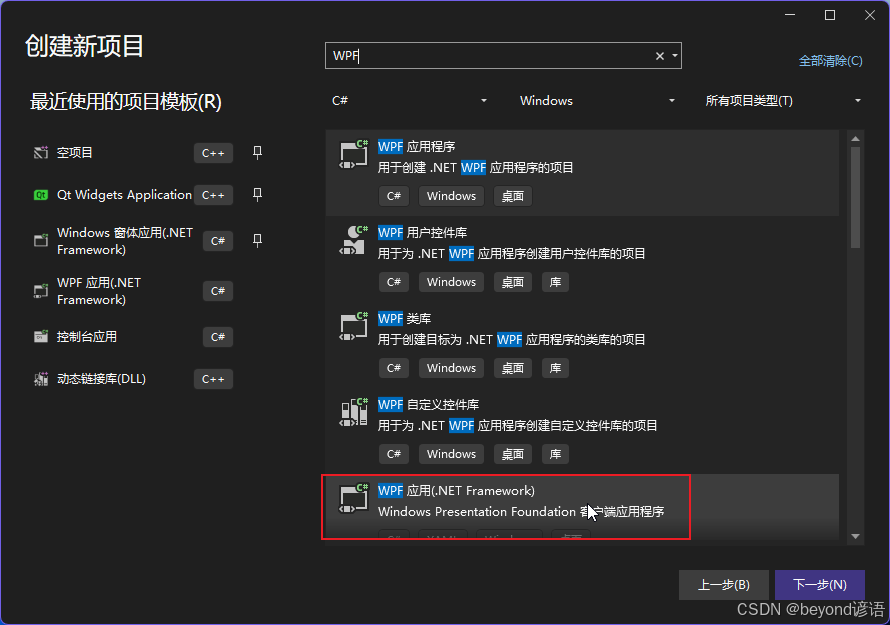The height and width of the screenshot is (625, 890).
Task: Close the 创建新项目 dialog
Action: tap(870, 15)
